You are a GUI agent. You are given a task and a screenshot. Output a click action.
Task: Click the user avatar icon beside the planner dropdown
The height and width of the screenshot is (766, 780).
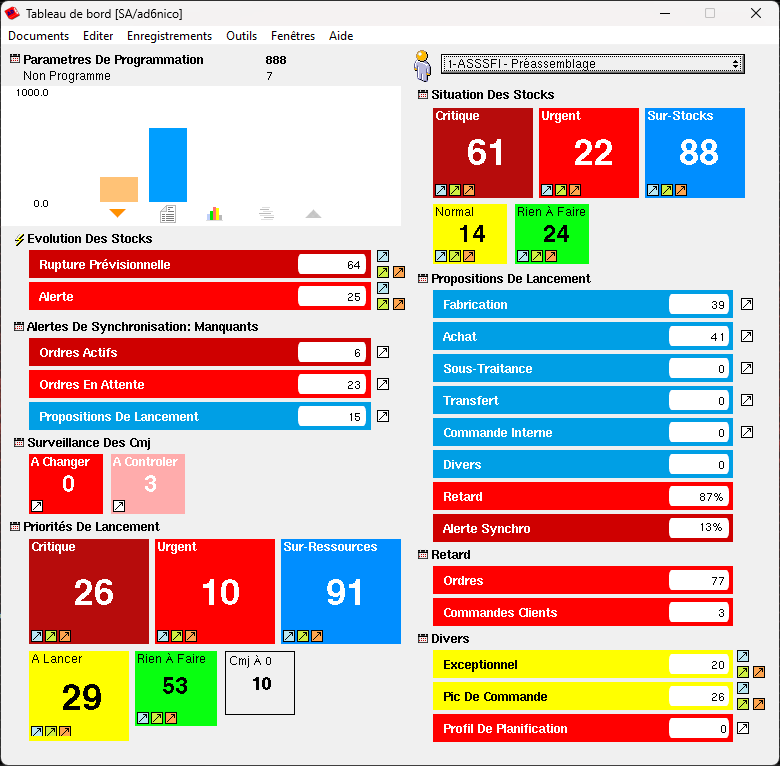coord(422,65)
